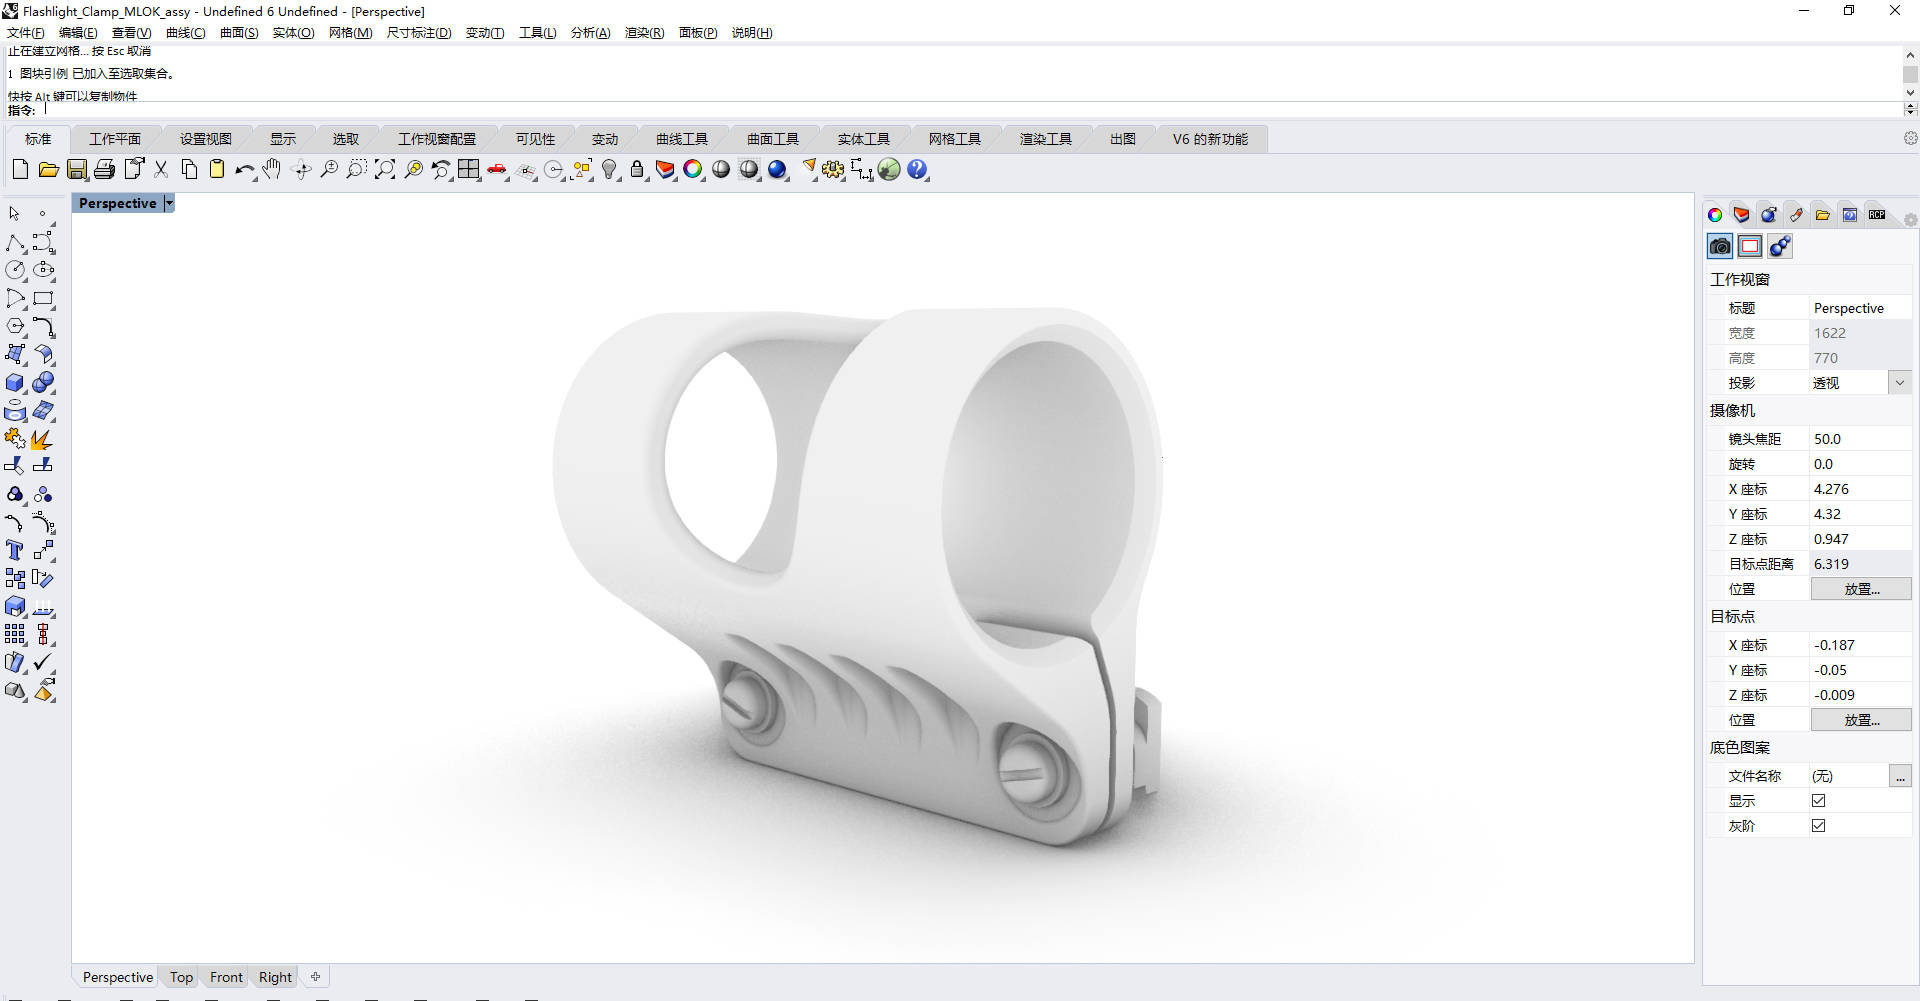The width and height of the screenshot is (1920, 1001).
Task: Switch to the 实体工具 toolbar tab
Action: click(864, 139)
